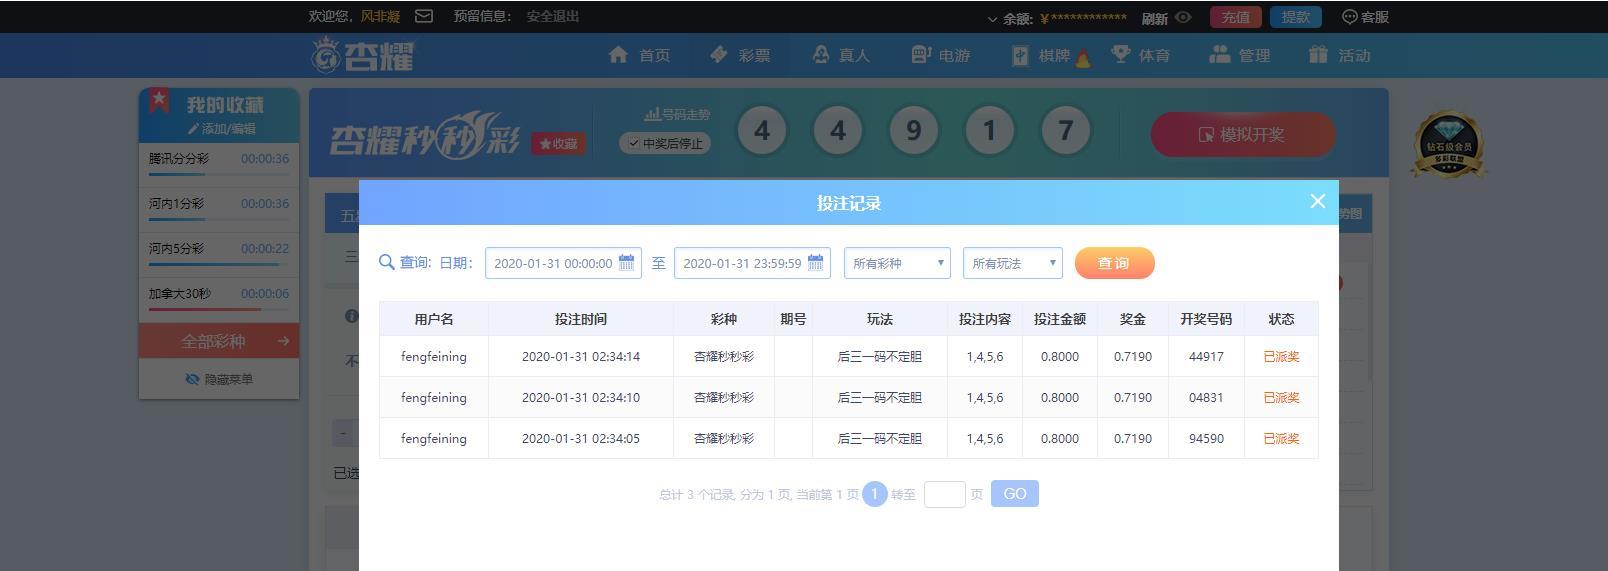Open the 所有彩种 dropdown
The image size is (1608, 571).
pyautogui.click(x=897, y=263)
